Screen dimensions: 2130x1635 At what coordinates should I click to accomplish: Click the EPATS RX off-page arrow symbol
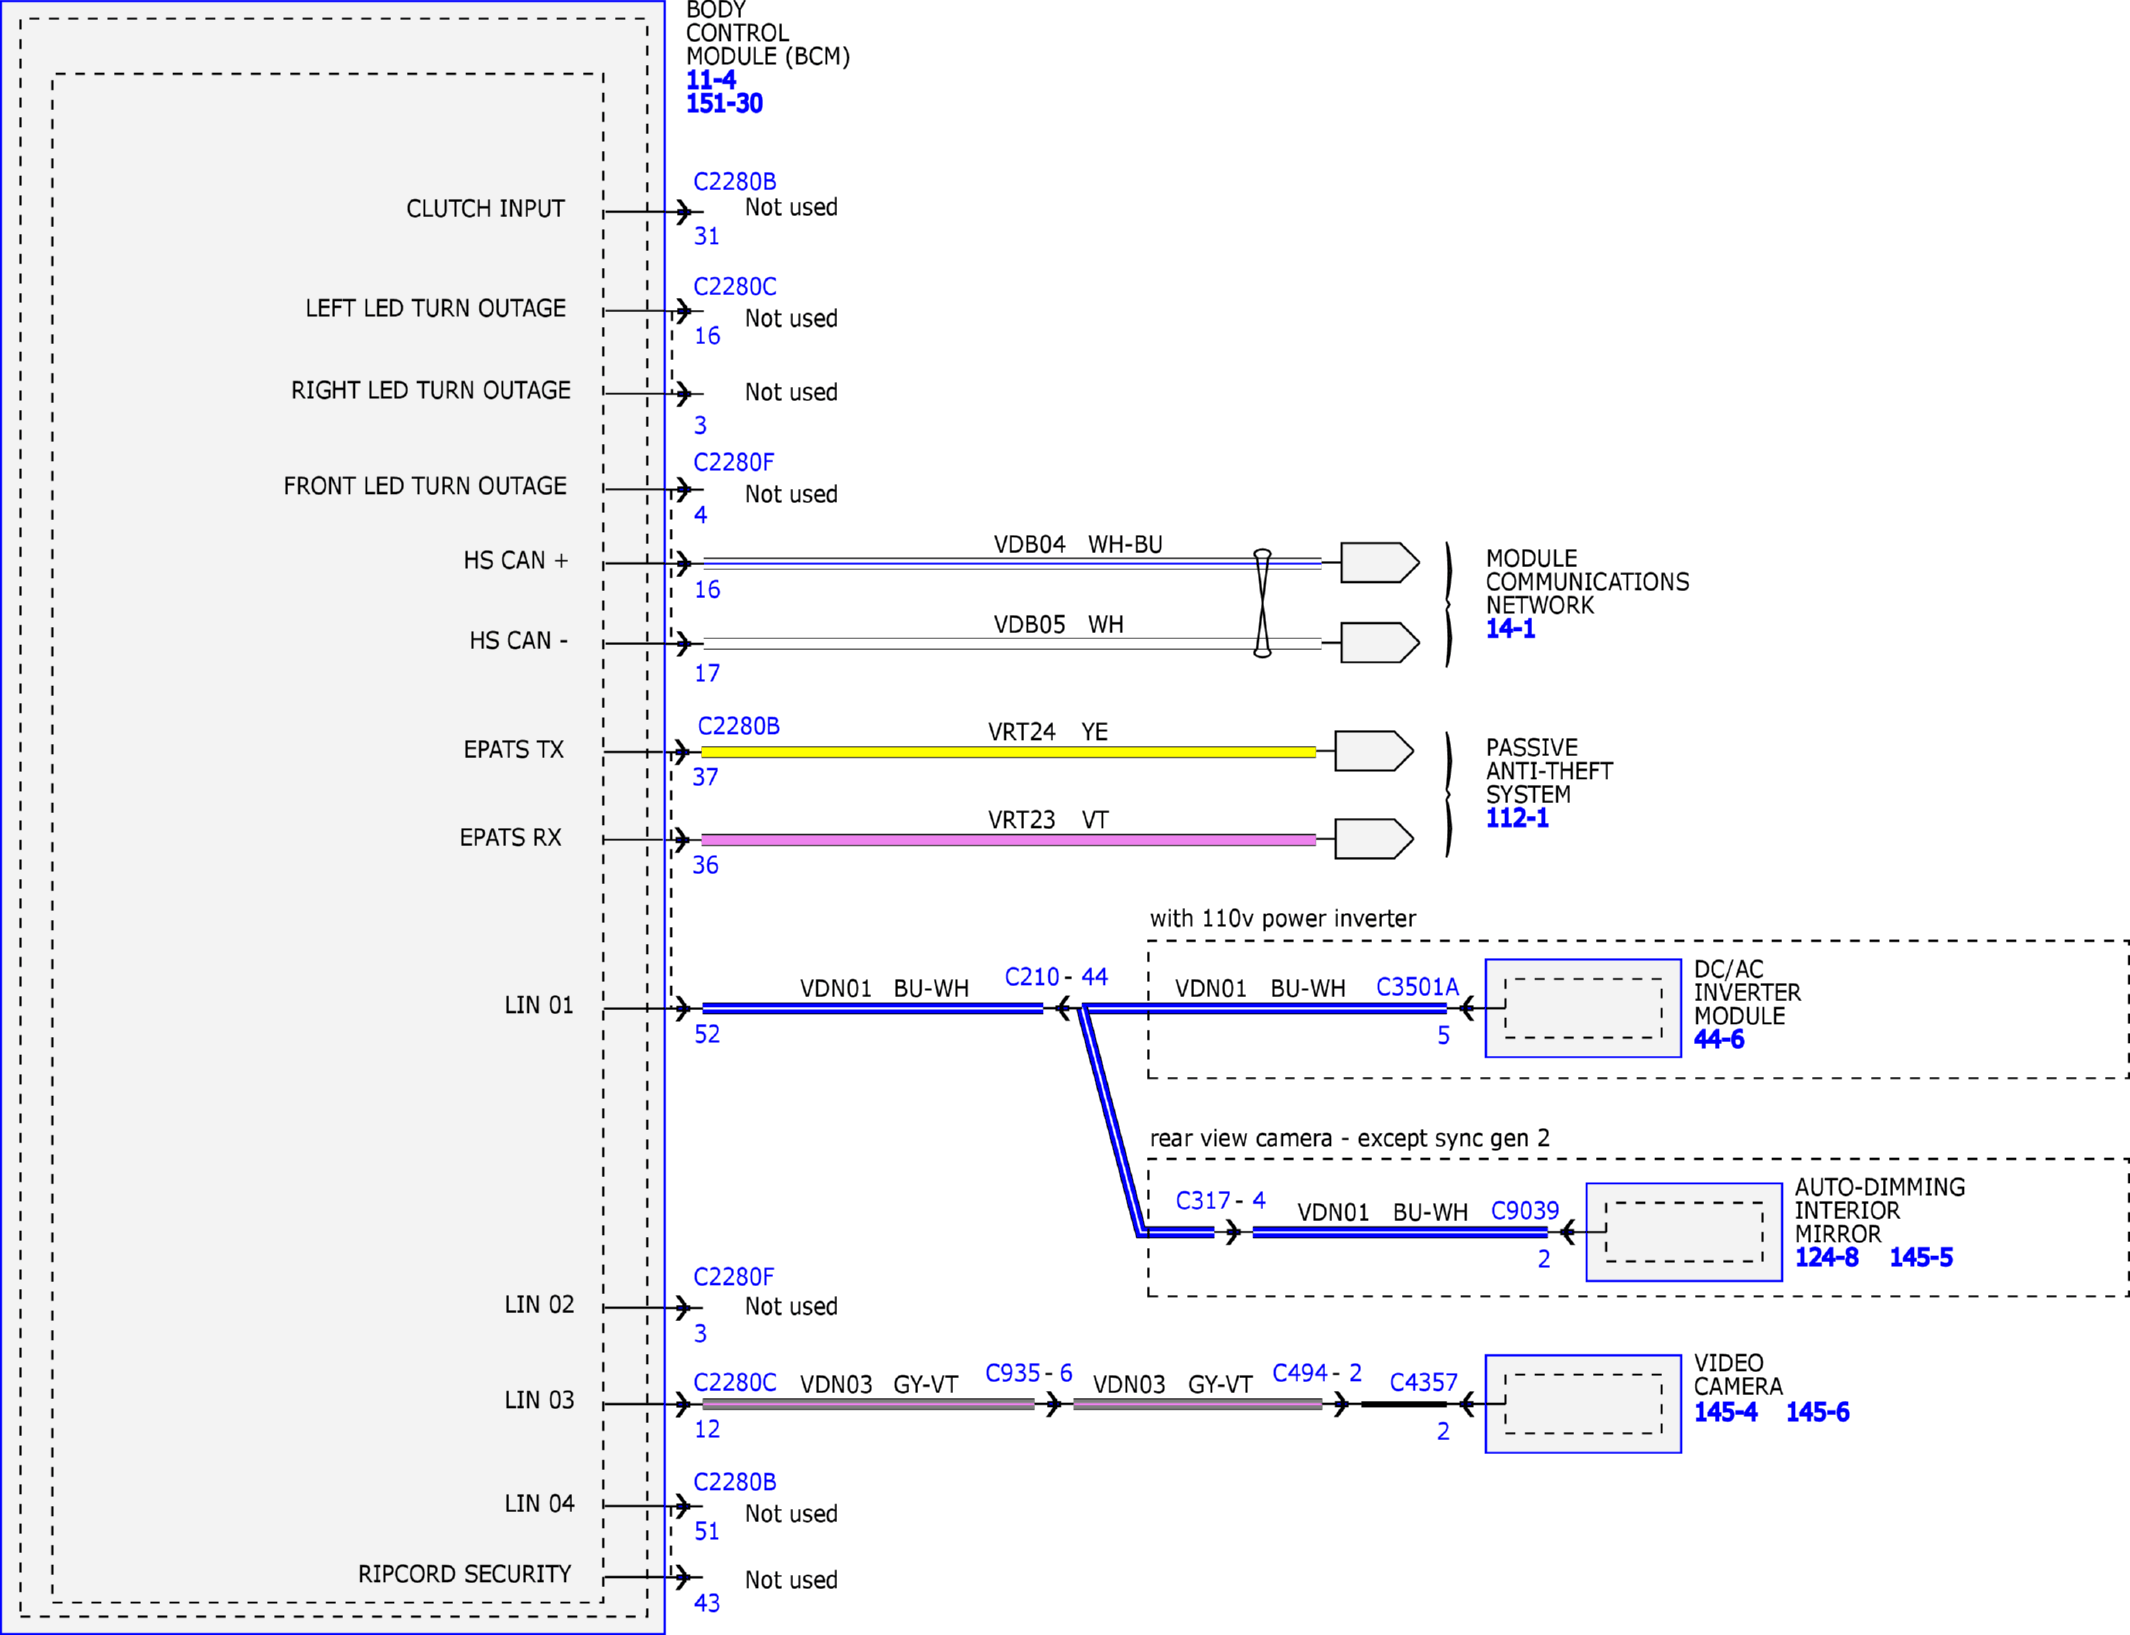(1374, 839)
